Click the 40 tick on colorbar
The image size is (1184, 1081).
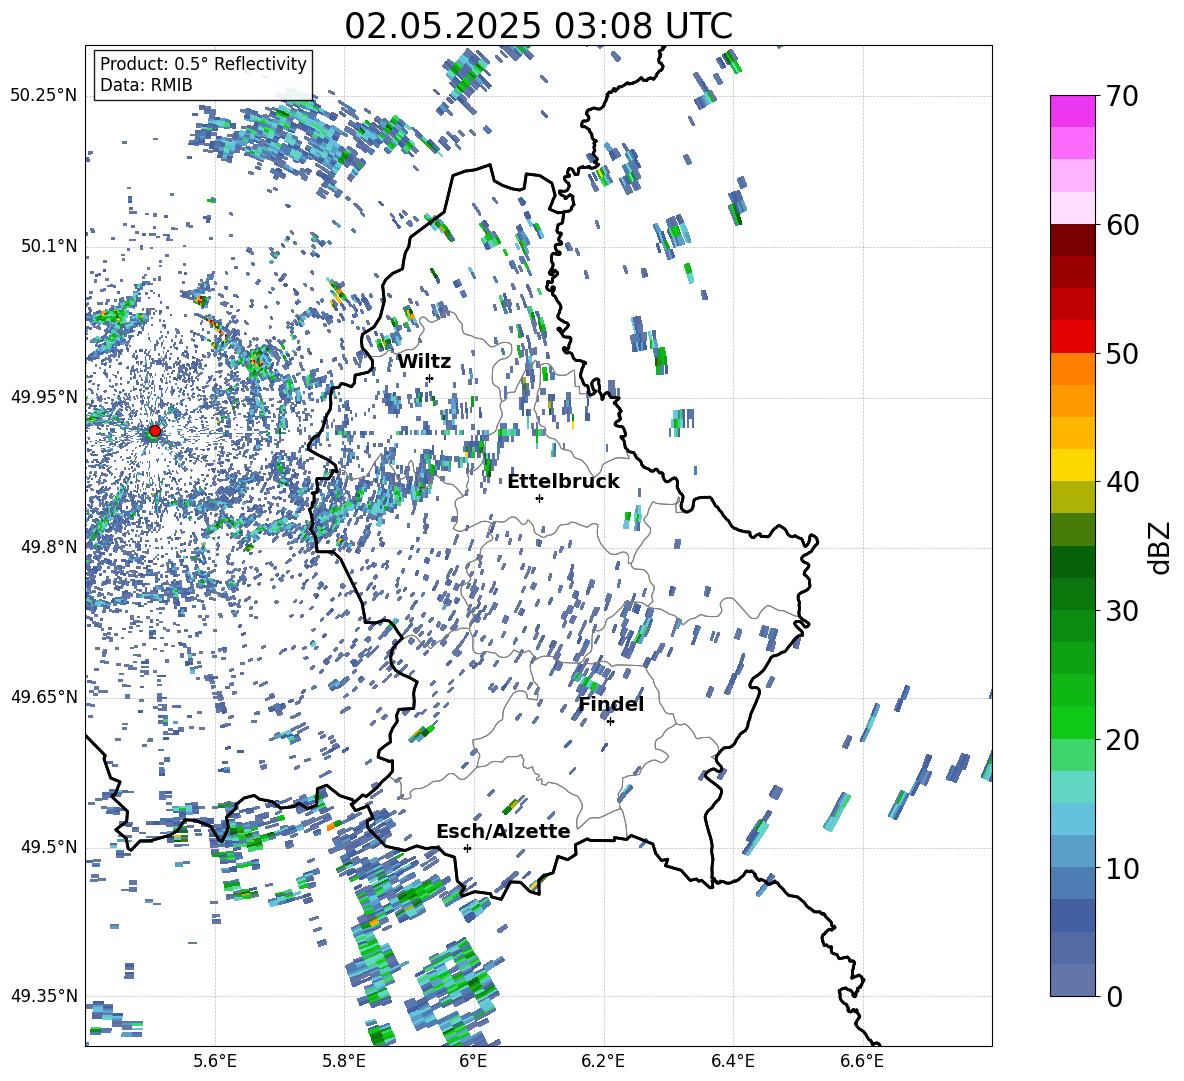(1121, 482)
